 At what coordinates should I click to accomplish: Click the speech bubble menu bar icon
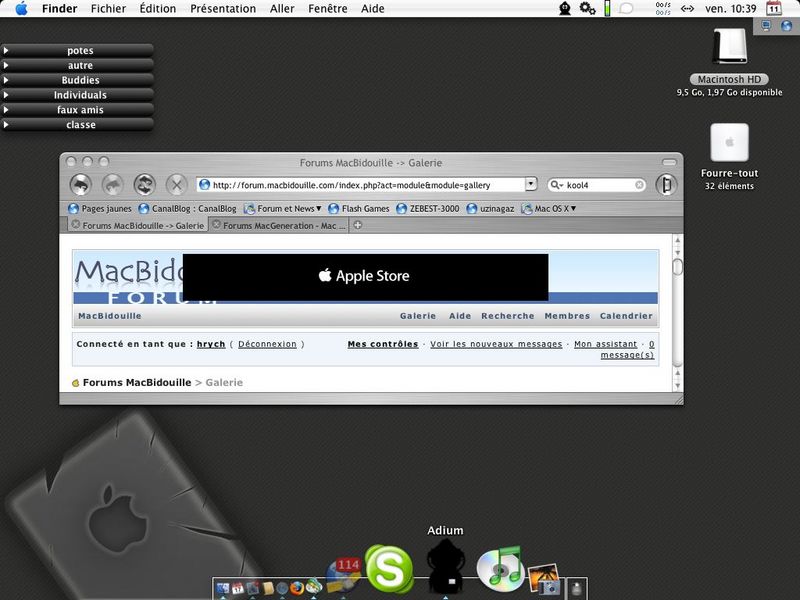626,9
